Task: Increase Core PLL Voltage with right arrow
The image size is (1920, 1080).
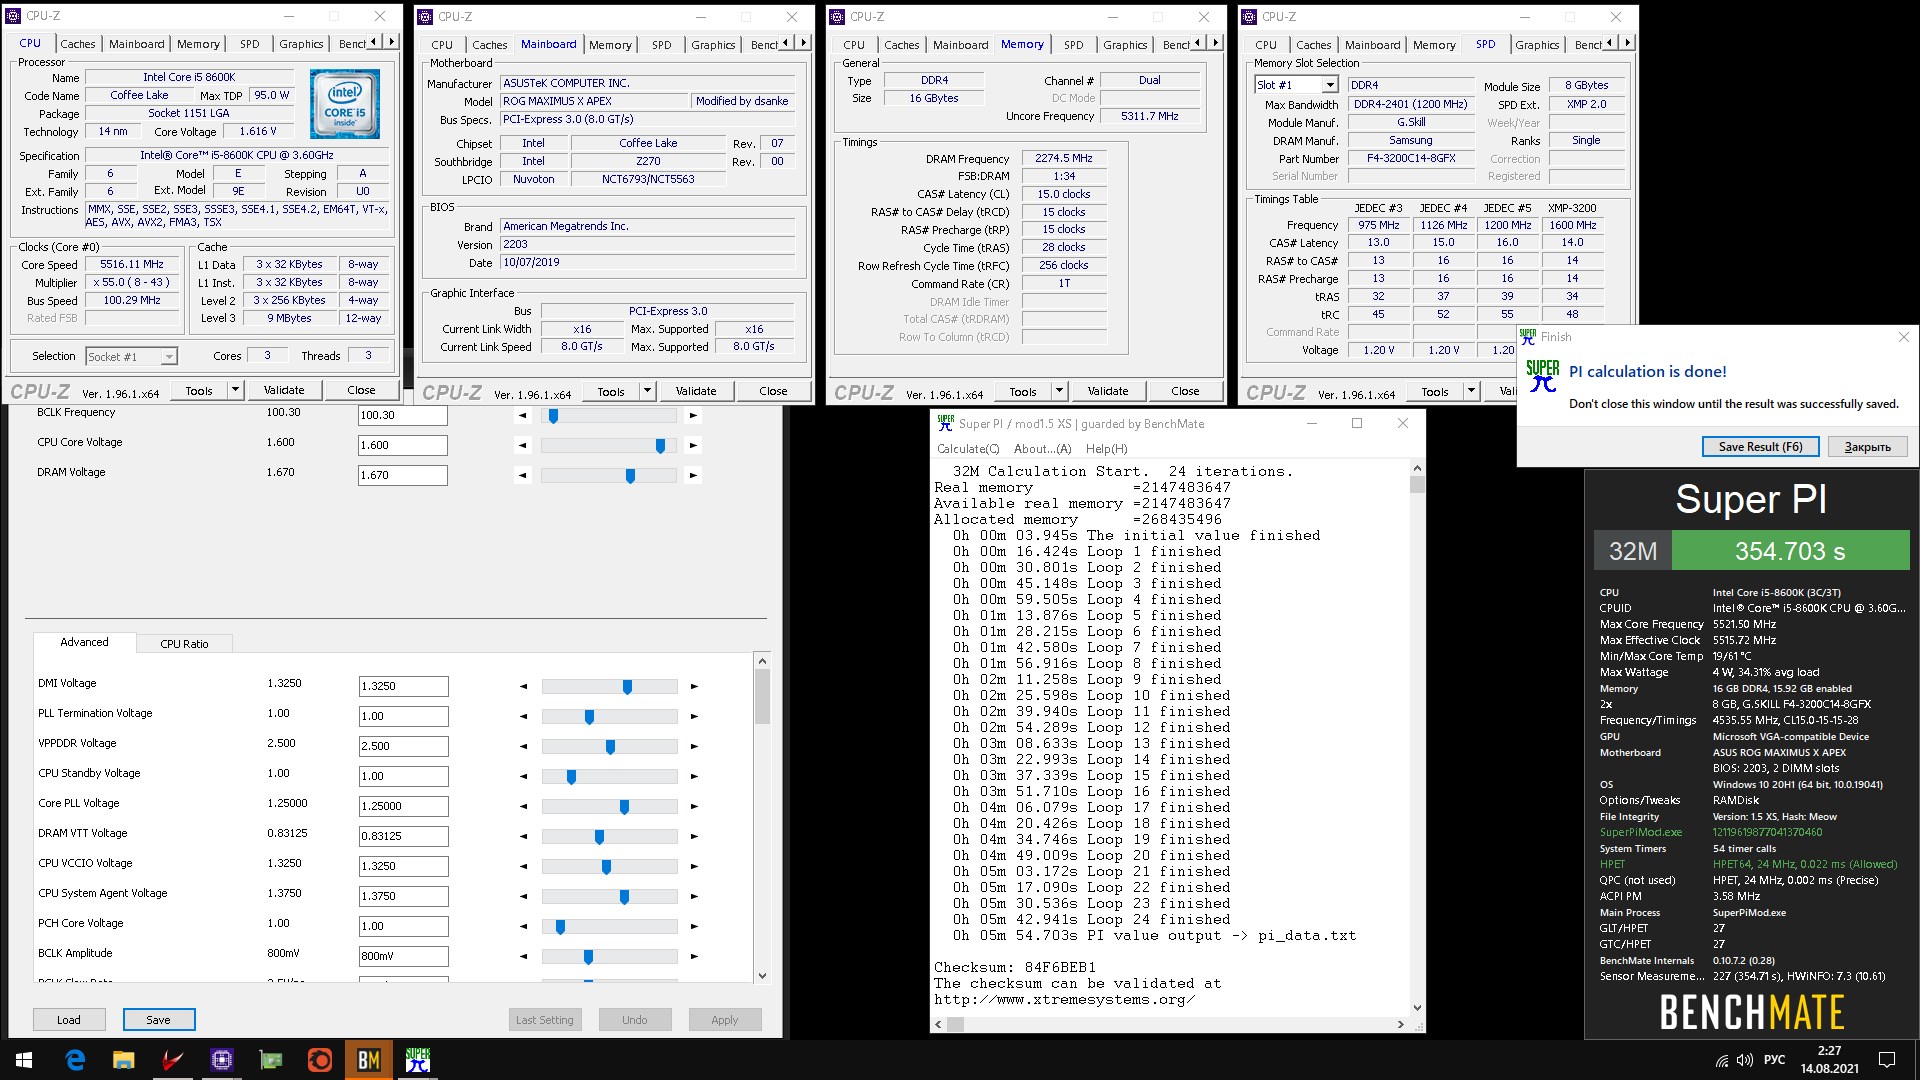Action: 694,806
